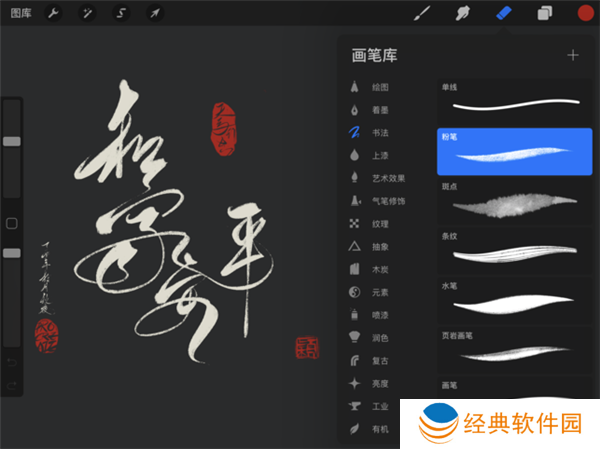Choose the 木炭 charcoal brush set
This screenshot has height=449, width=600.
pos(377,269)
